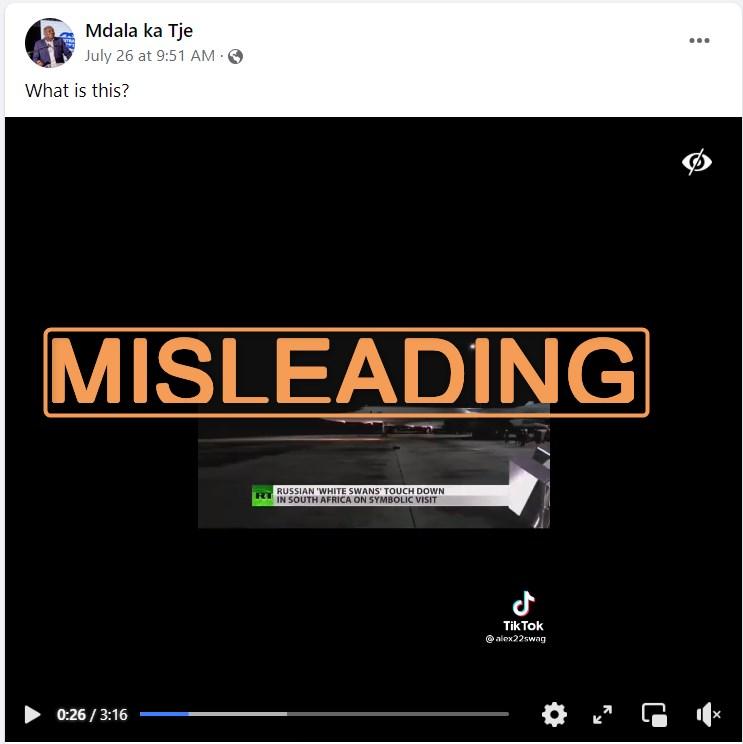Enter fullscreen mode
The width and height of the screenshot is (743, 744).
[x=603, y=714]
